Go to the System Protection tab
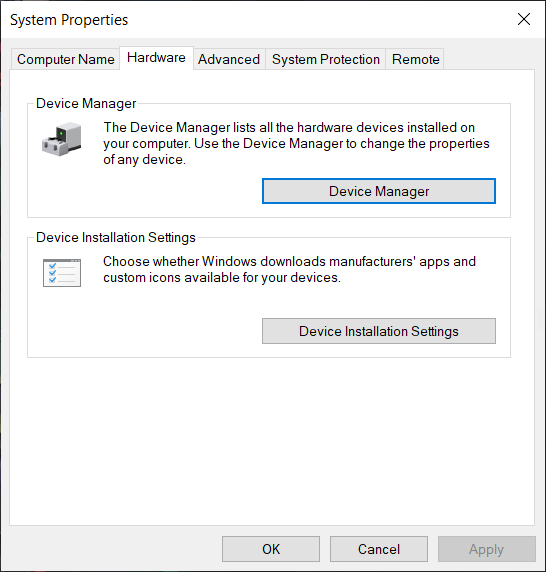546x572 pixels. click(325, 59)
